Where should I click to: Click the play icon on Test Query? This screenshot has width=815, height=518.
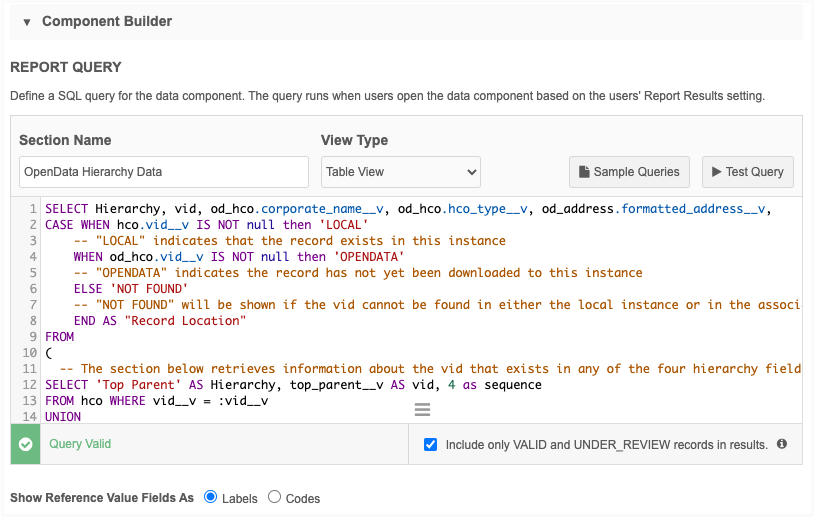[716, 172]
